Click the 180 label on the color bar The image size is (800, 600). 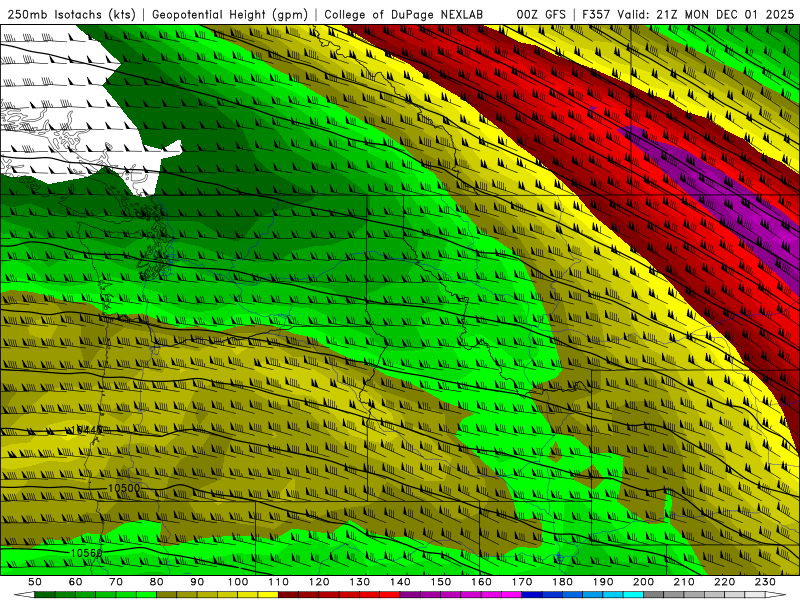click(562, 582)
